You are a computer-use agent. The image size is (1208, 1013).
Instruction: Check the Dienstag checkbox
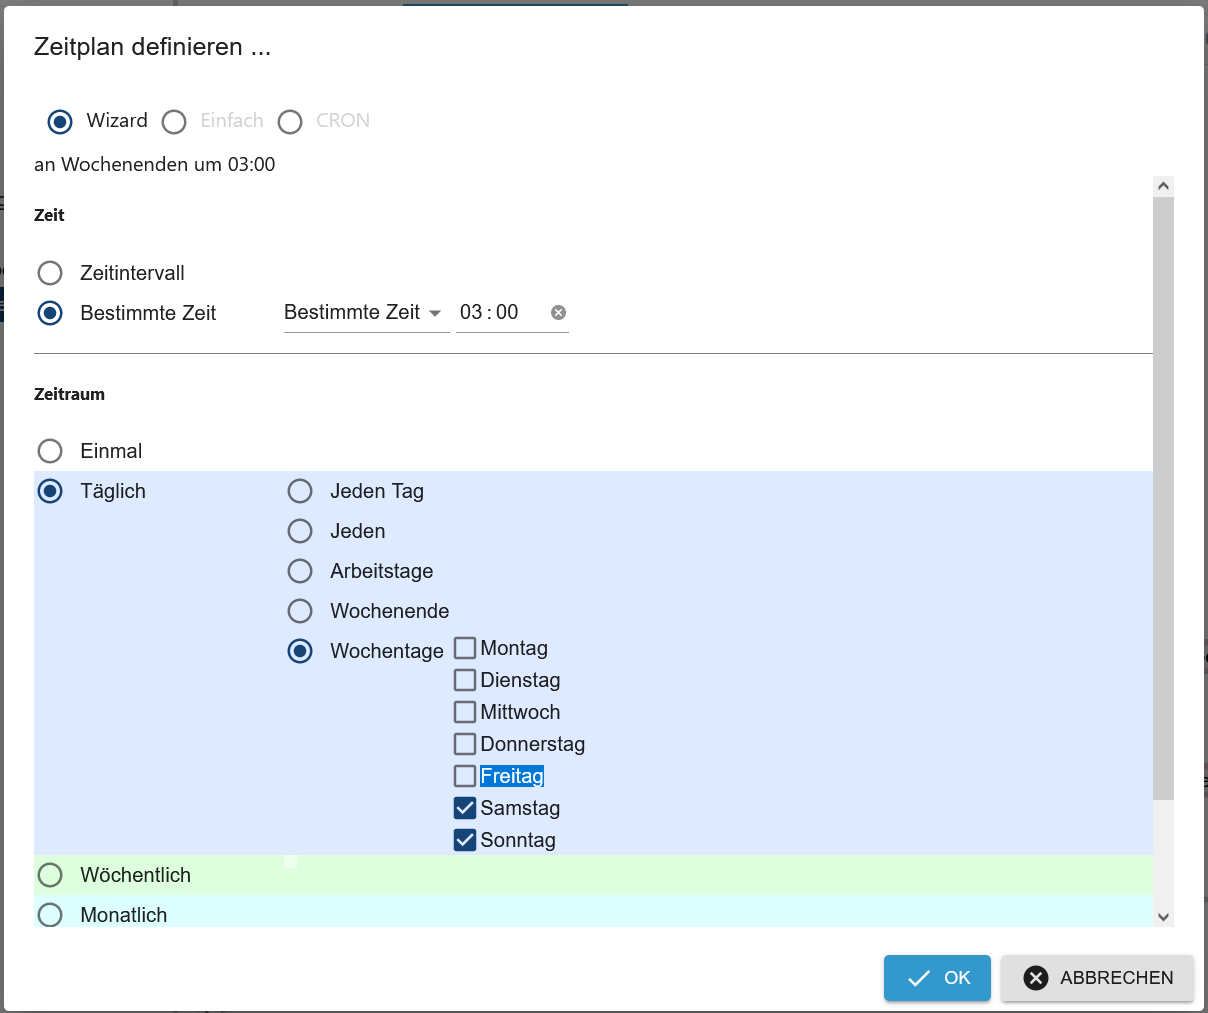coord(465,680)
